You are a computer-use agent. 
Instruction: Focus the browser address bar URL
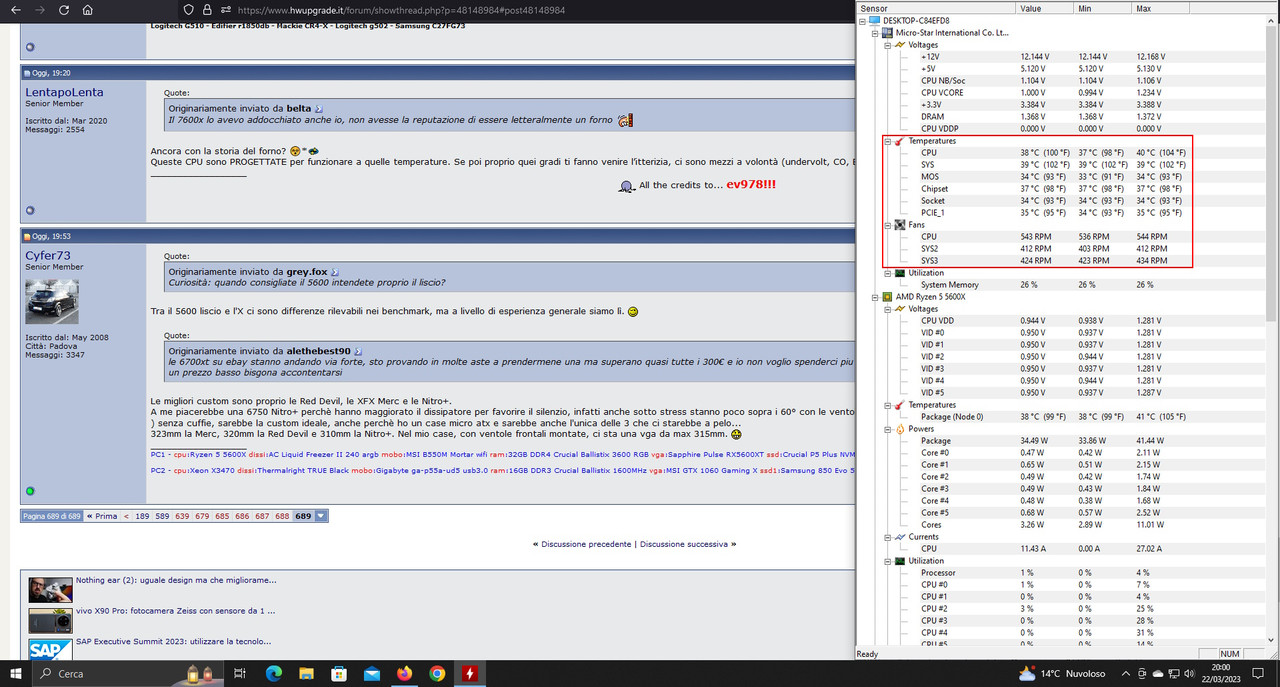(x=400, y=10)
